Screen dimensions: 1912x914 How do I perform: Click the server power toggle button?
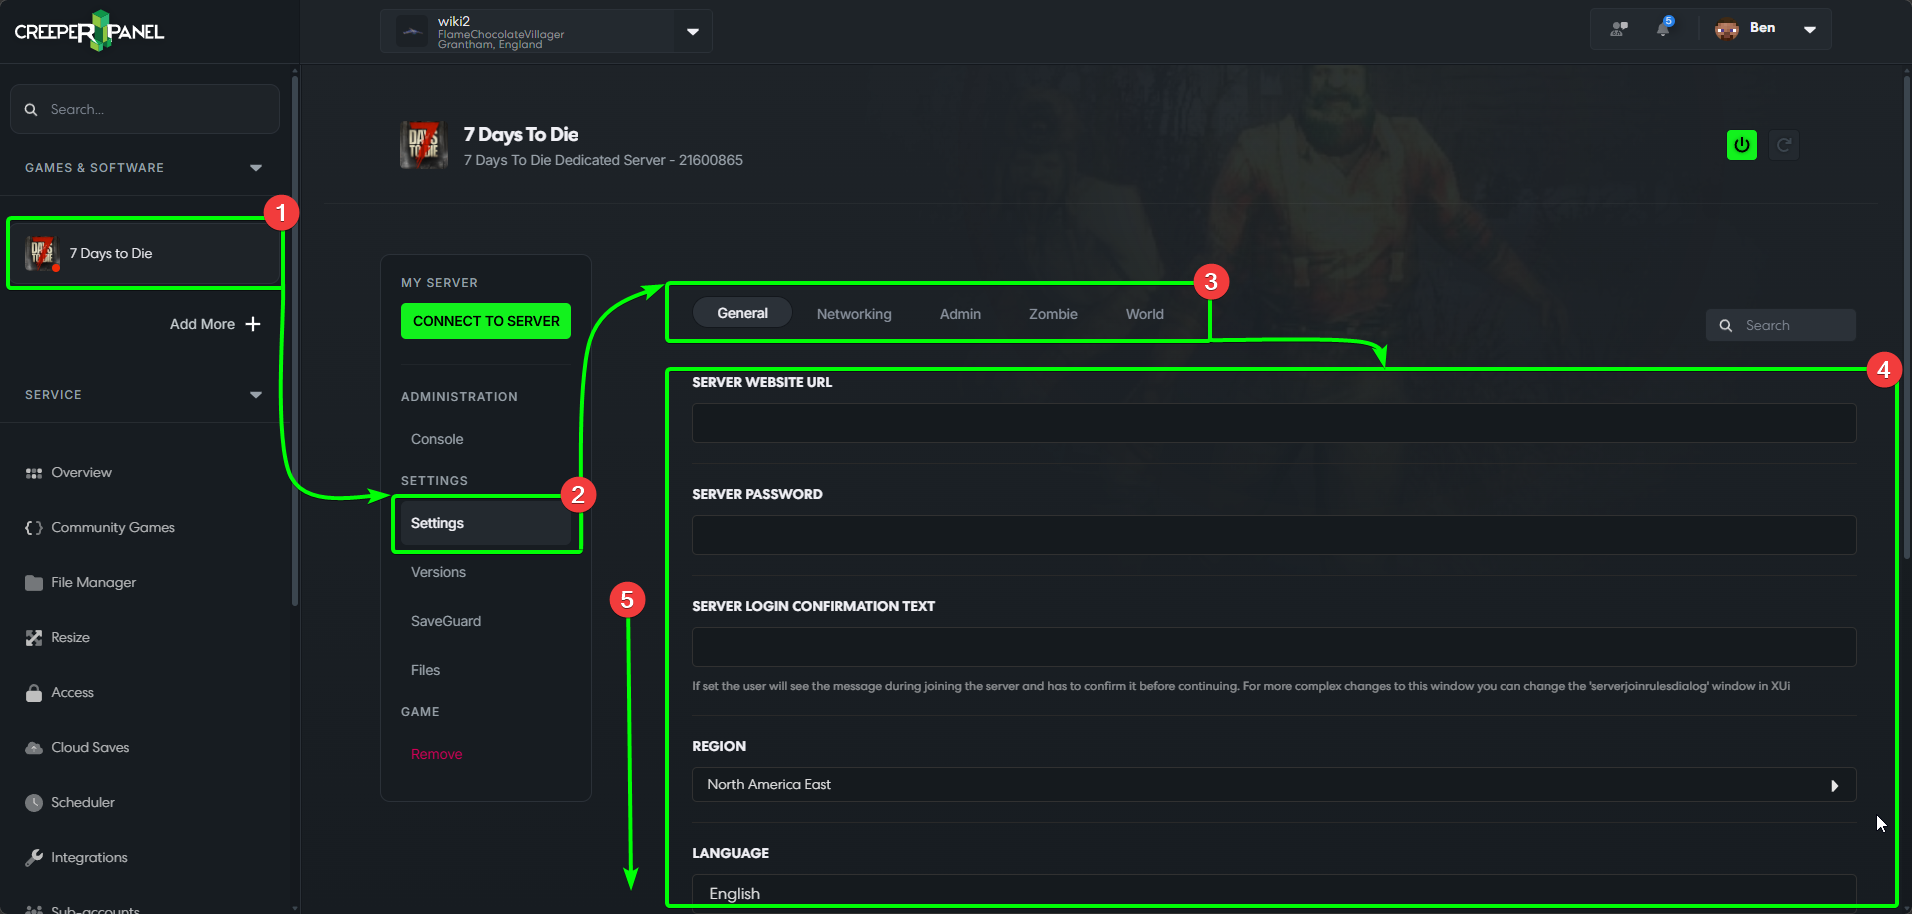click(x=1741, y=145)
